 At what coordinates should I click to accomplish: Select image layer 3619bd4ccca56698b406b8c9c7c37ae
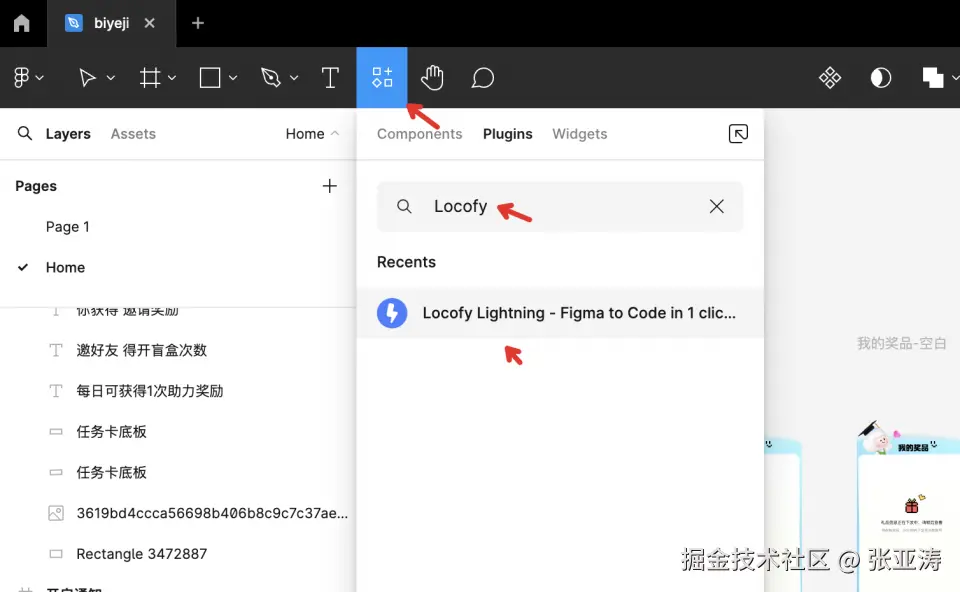pyautogui.click(x=212, y=513)
